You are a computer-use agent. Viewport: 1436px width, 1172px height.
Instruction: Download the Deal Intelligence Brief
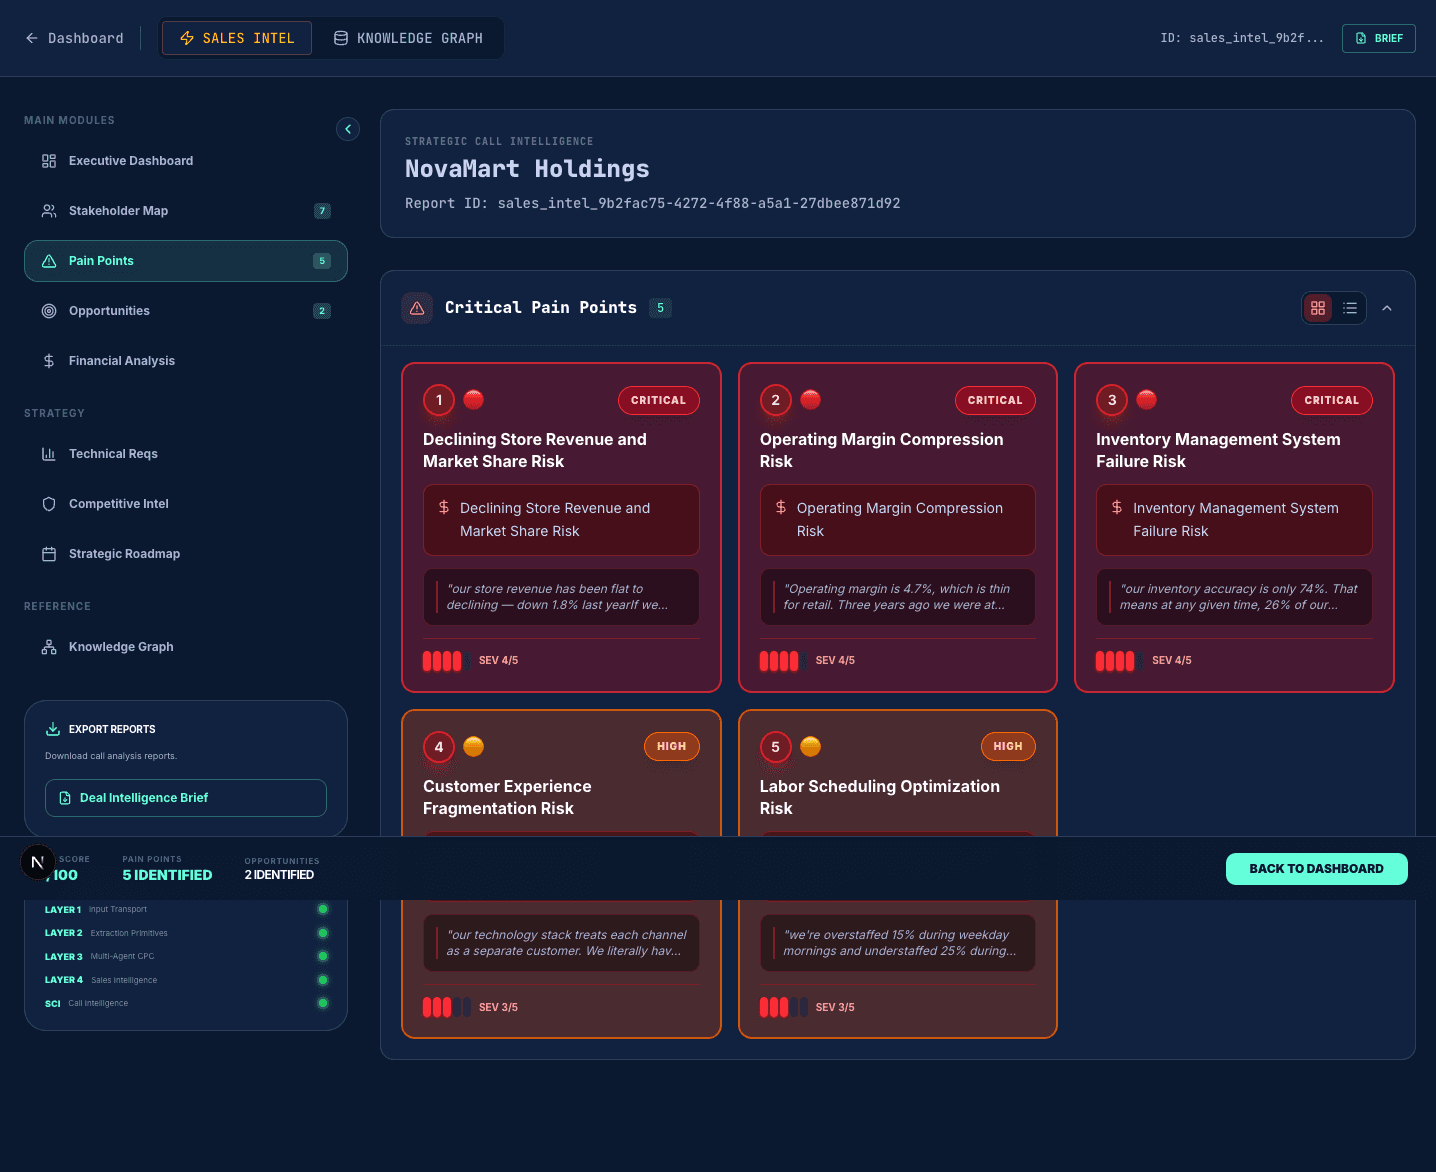point(186,798)
